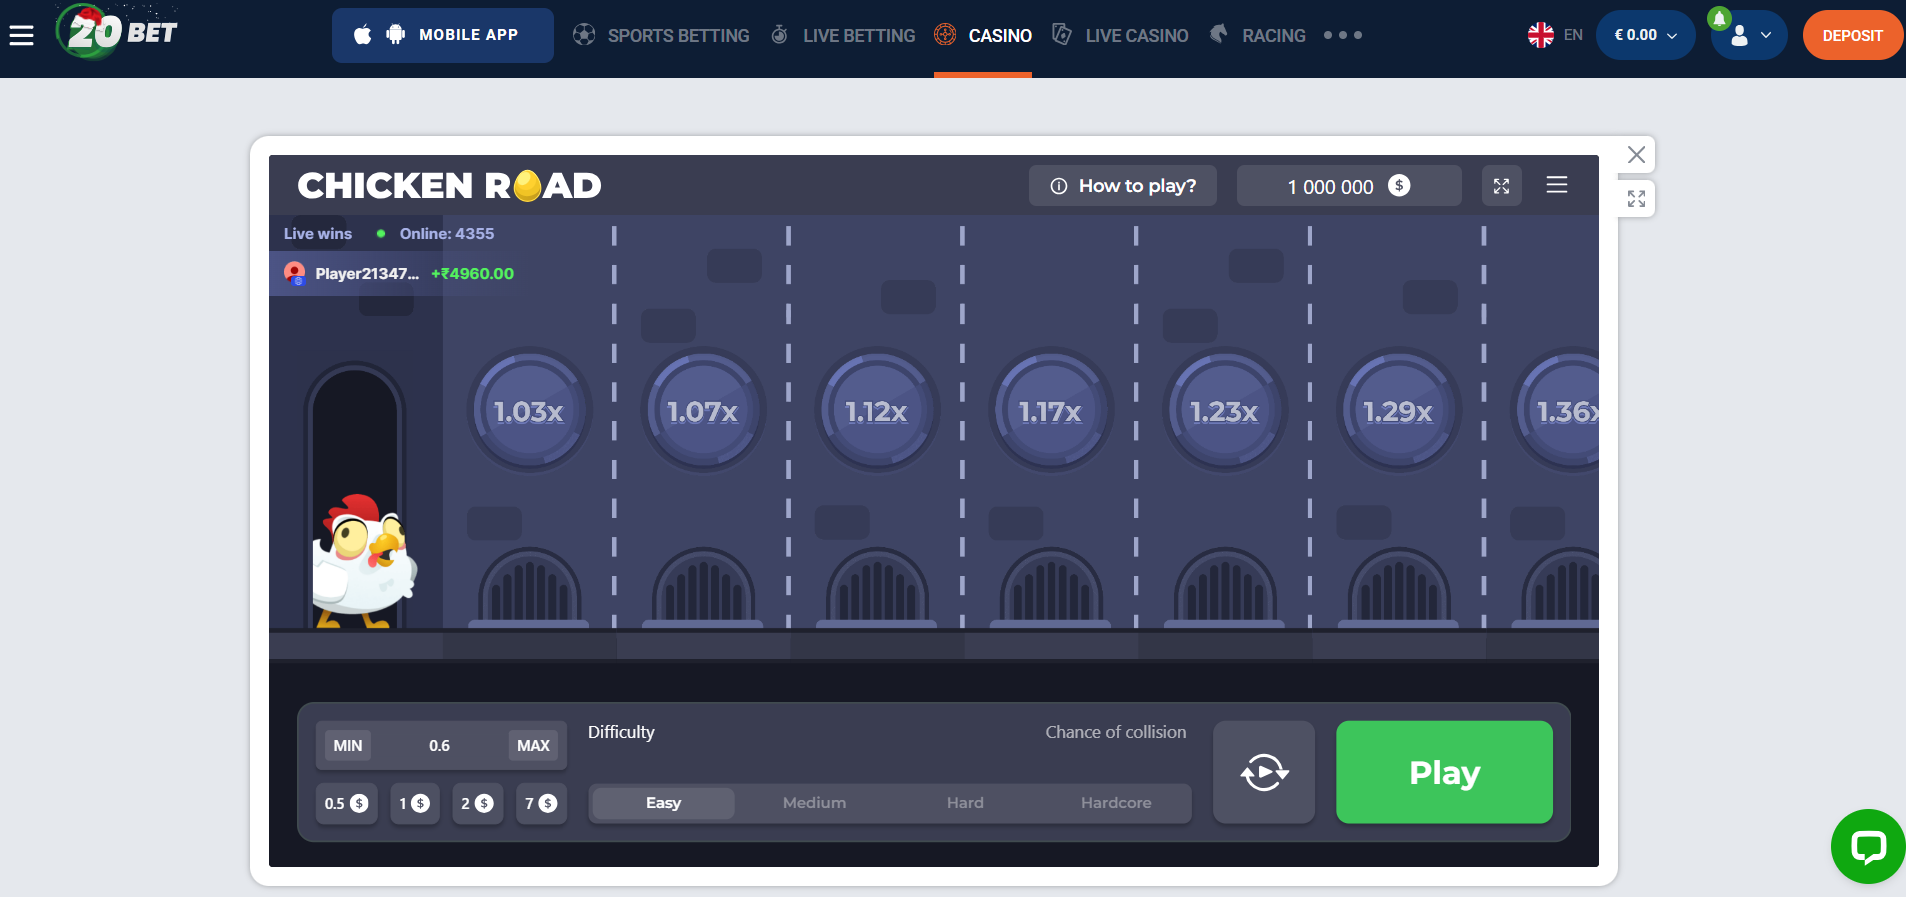
Task: Expand the game window with the expand icon under close
Action: click(x=1636, y=199)
